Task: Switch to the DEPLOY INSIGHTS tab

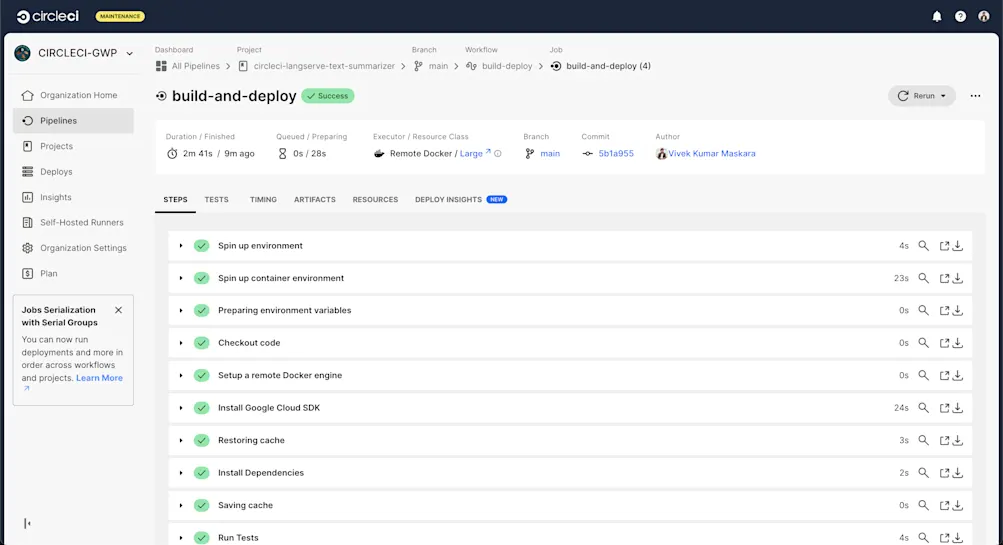Action: (461, 200)
